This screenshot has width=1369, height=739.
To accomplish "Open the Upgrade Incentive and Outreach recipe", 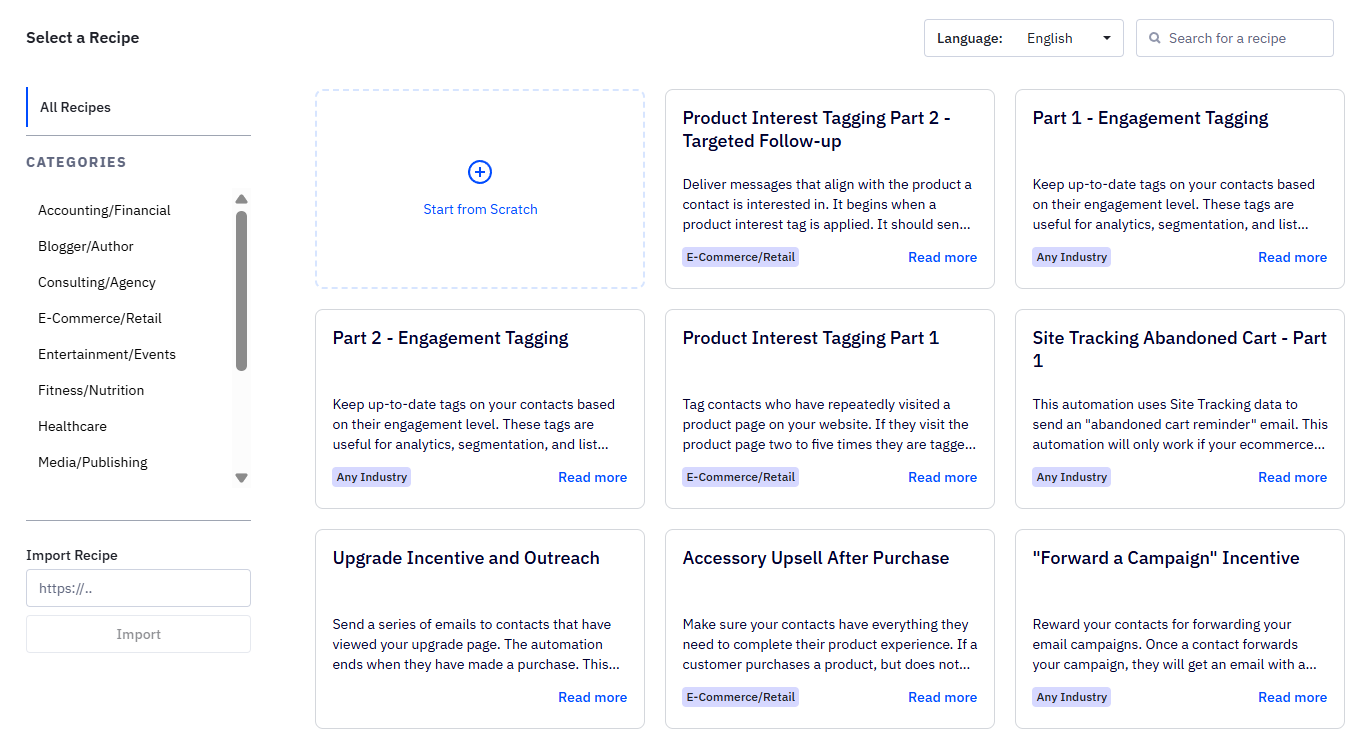I will [466, 557].
